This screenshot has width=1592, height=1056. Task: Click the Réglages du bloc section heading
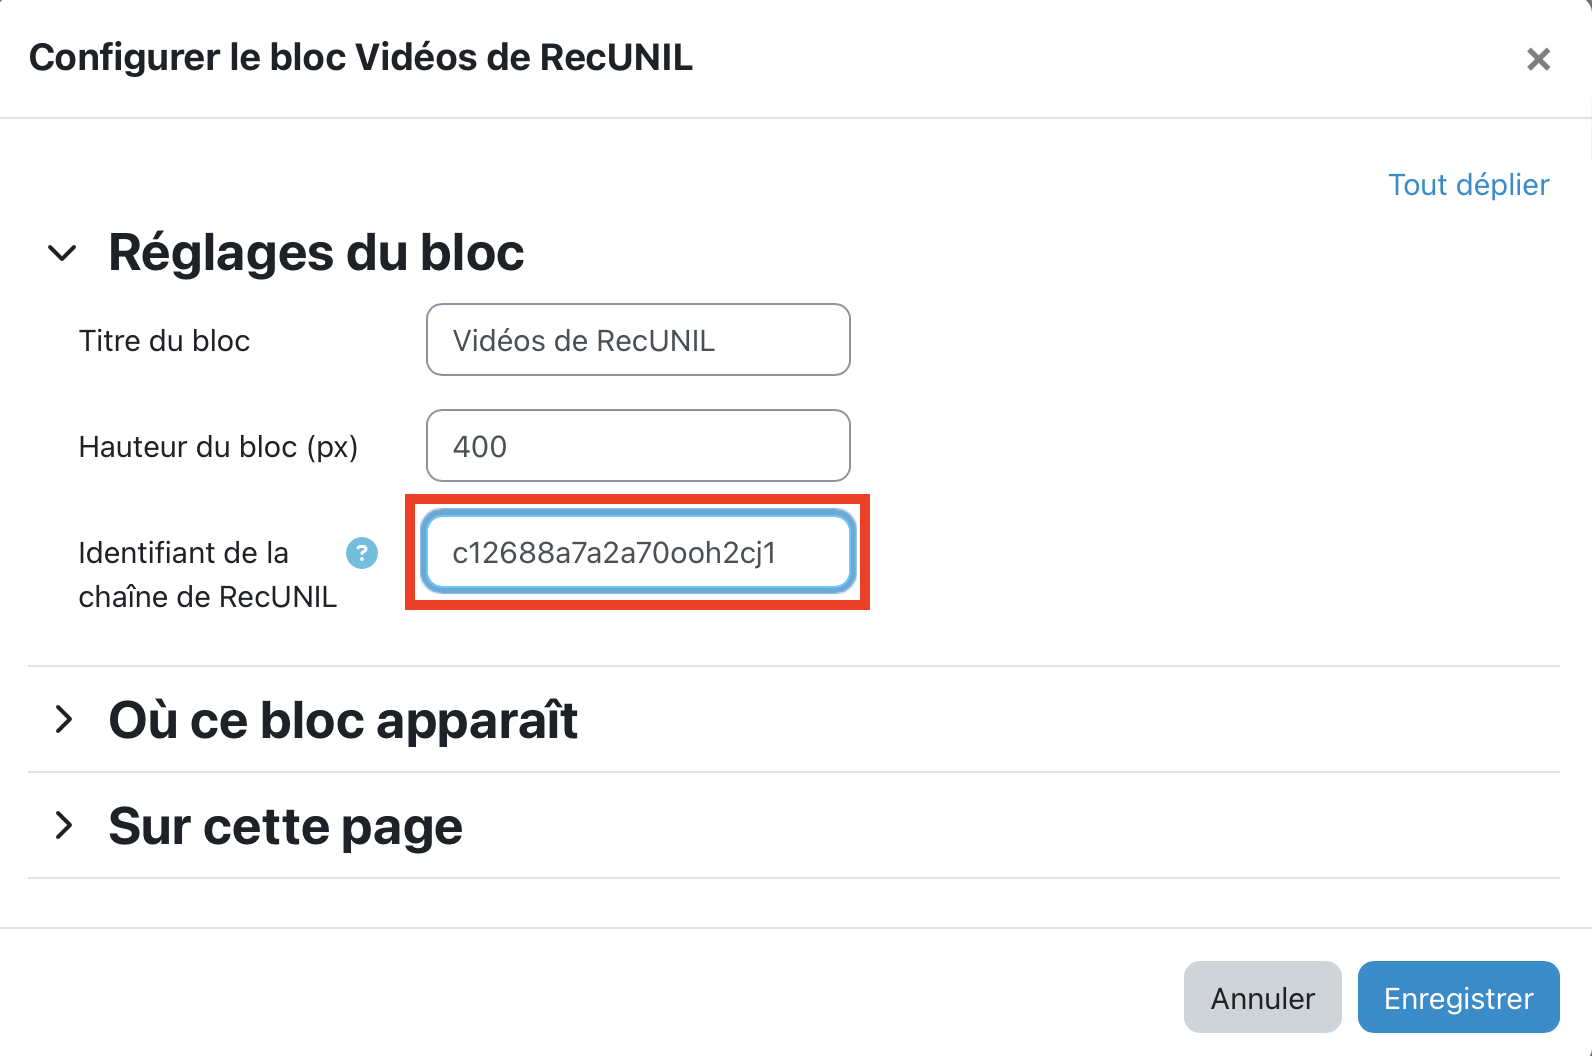pyautogui.click(x=316, y=252)
